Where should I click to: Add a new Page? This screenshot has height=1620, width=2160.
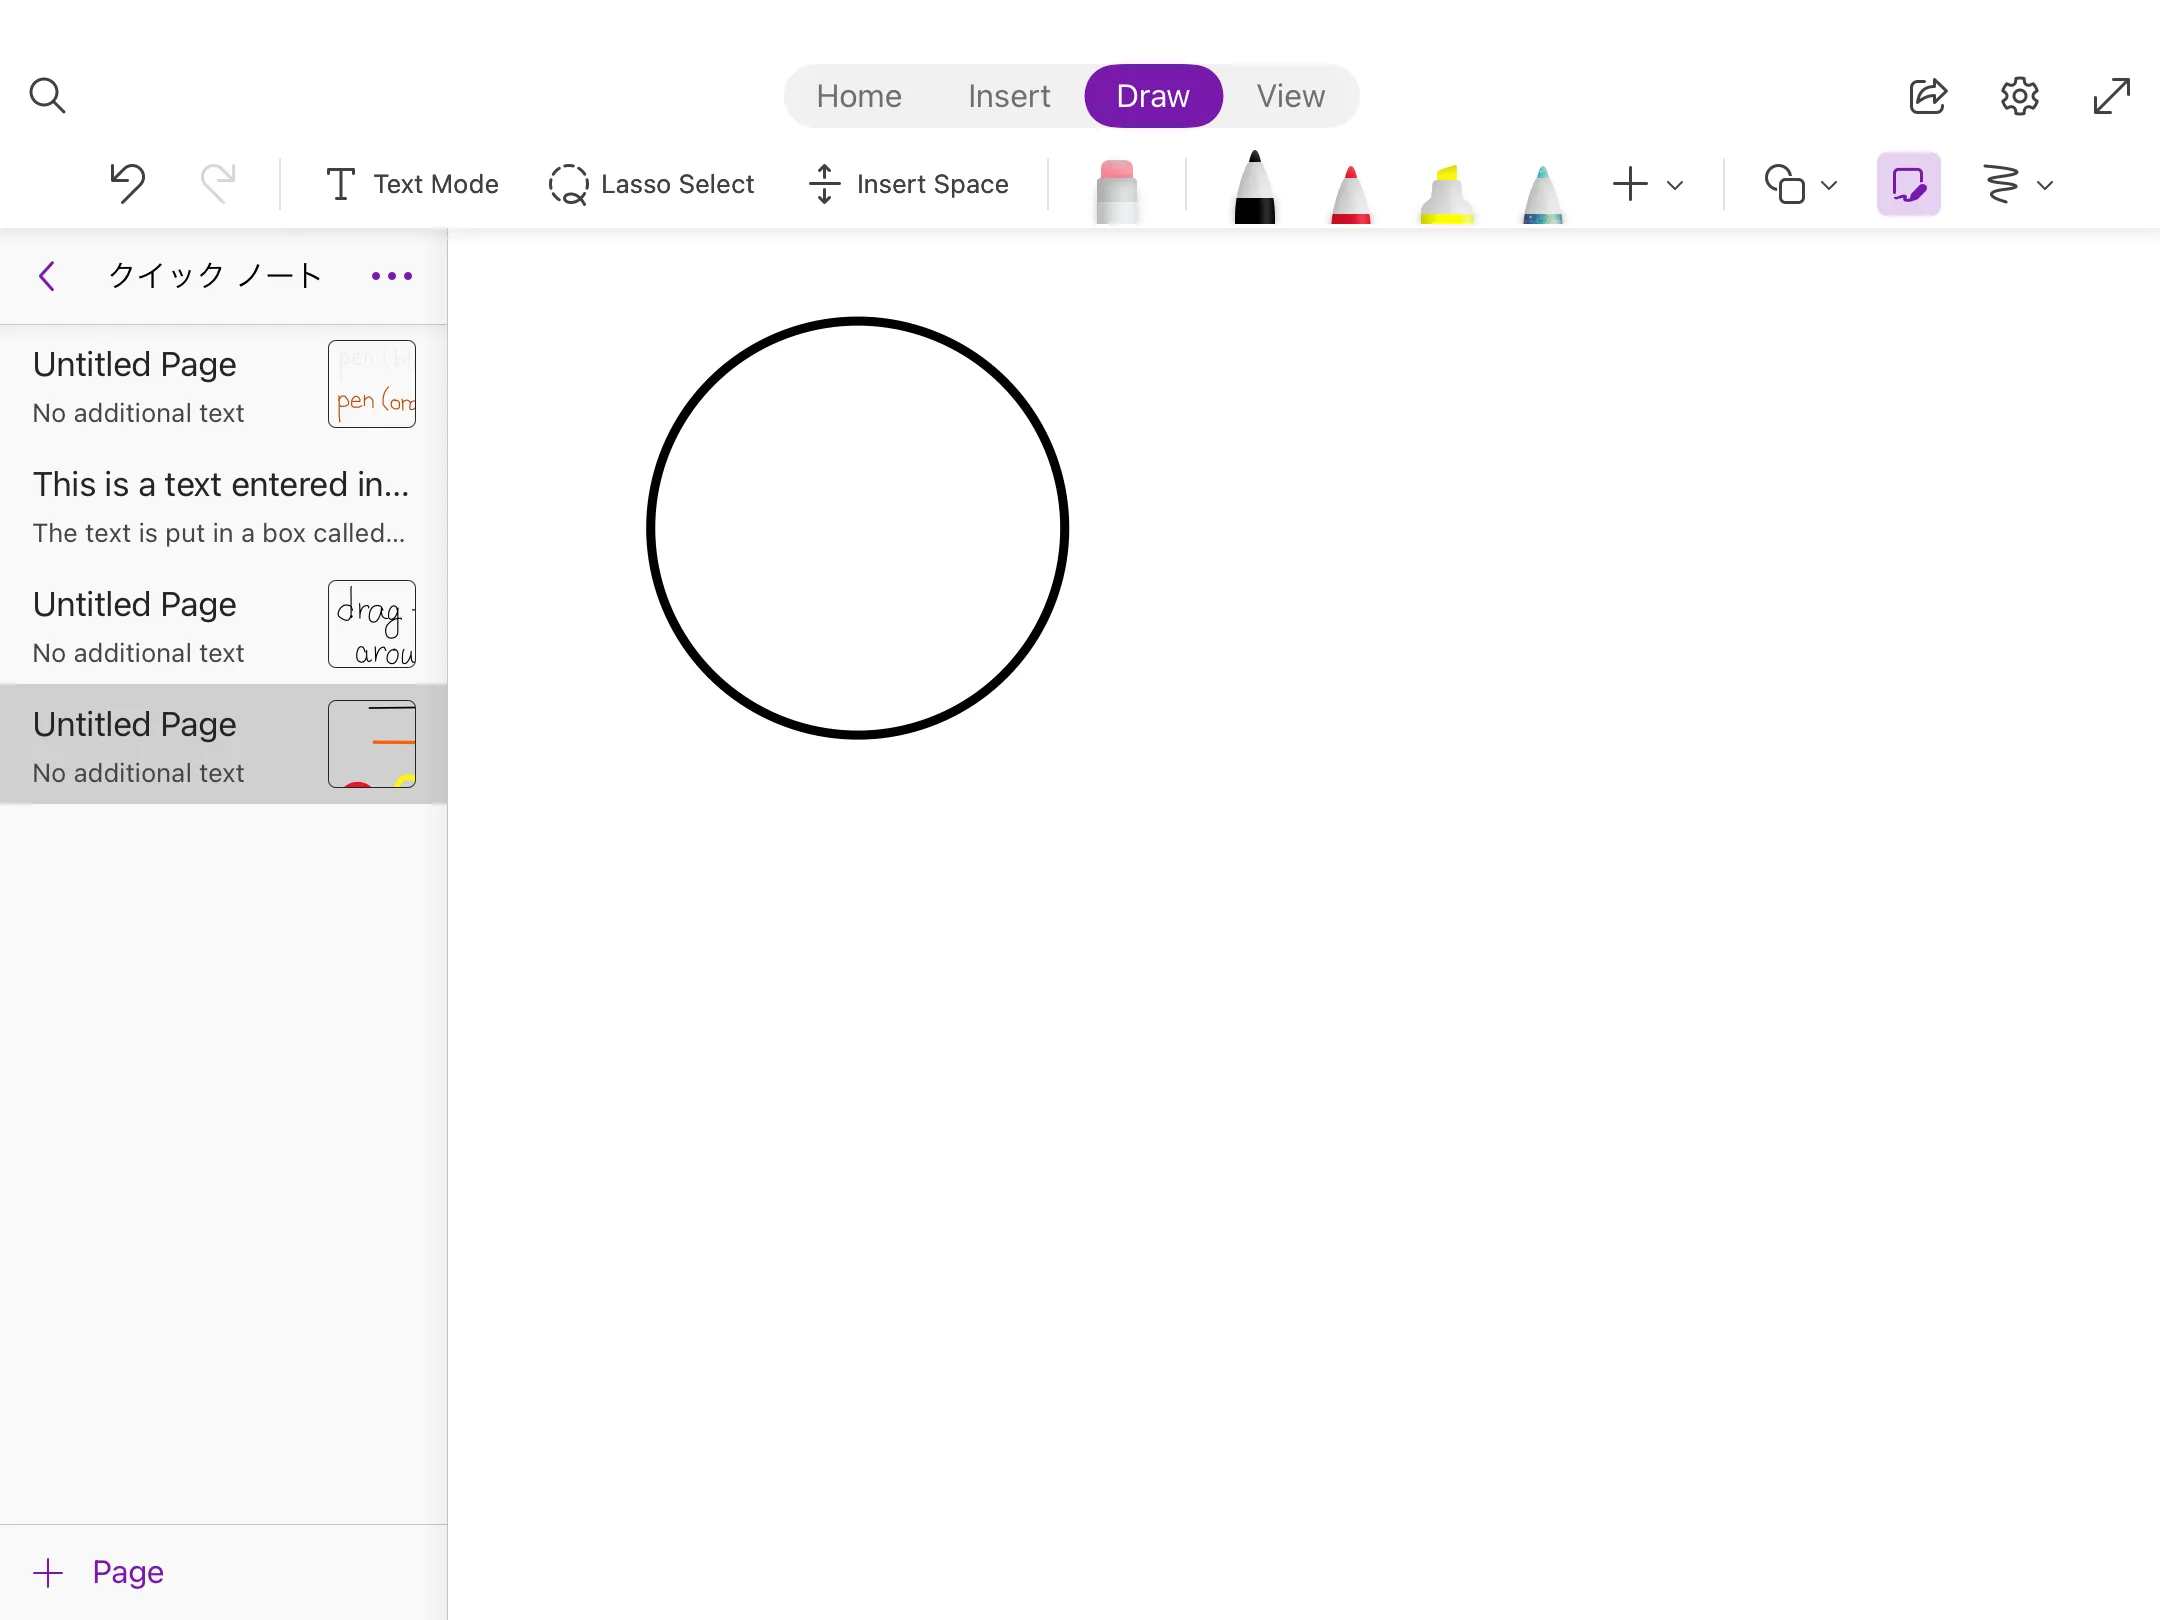click(98, 1572)
